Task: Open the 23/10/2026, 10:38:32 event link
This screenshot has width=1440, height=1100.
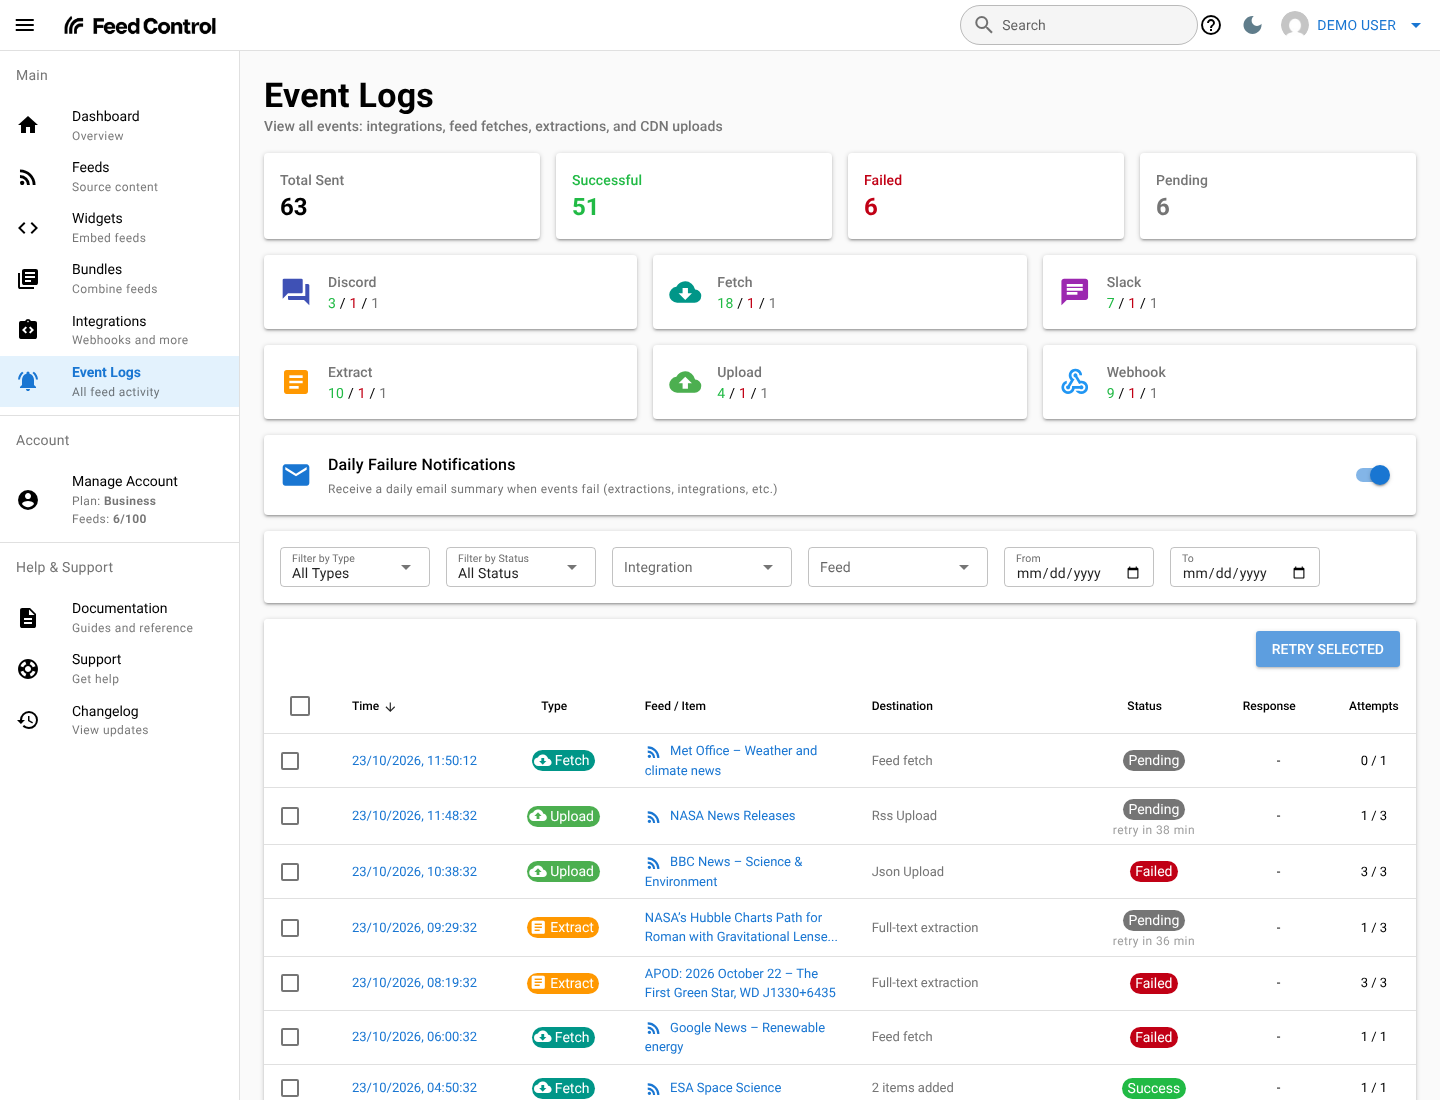Action: (414, 872)
